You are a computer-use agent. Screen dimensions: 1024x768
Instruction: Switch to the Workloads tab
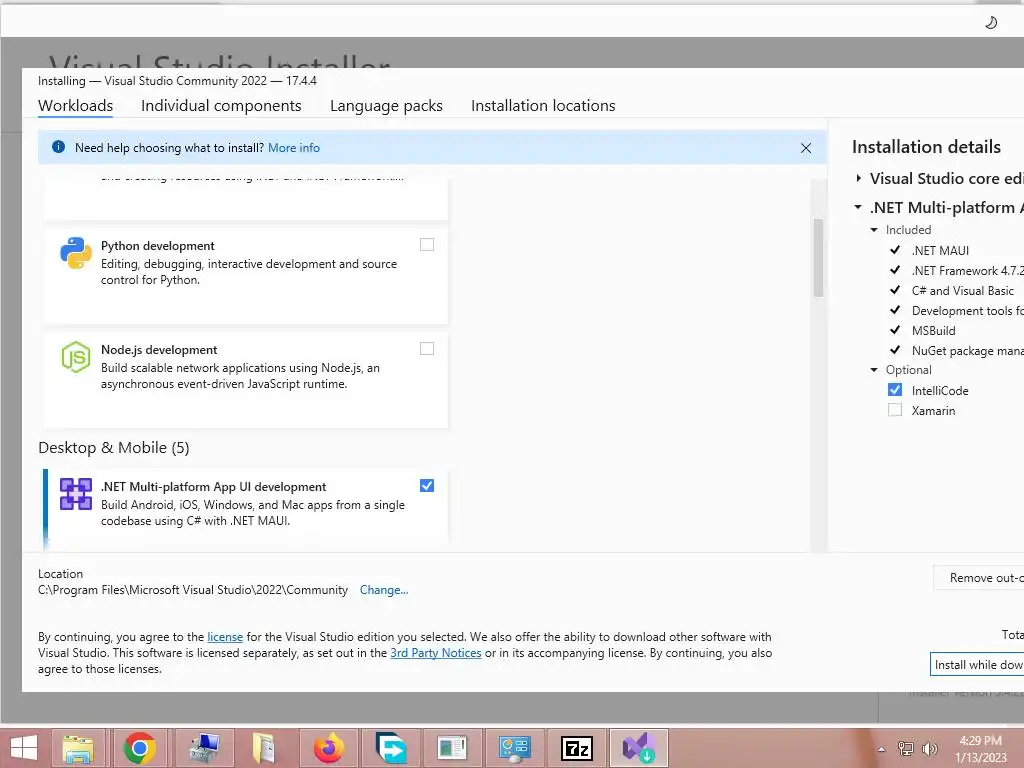[x=75, y=106]
